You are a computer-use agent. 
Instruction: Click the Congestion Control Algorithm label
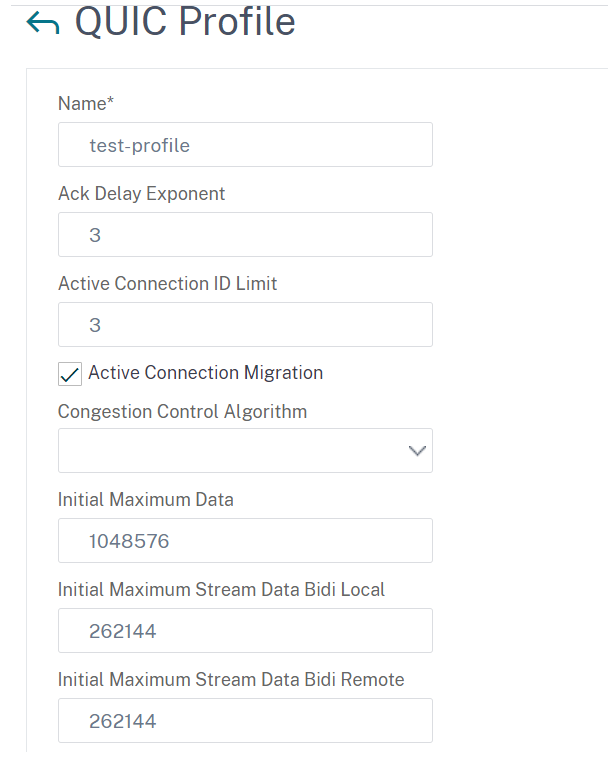pos(182,412)
